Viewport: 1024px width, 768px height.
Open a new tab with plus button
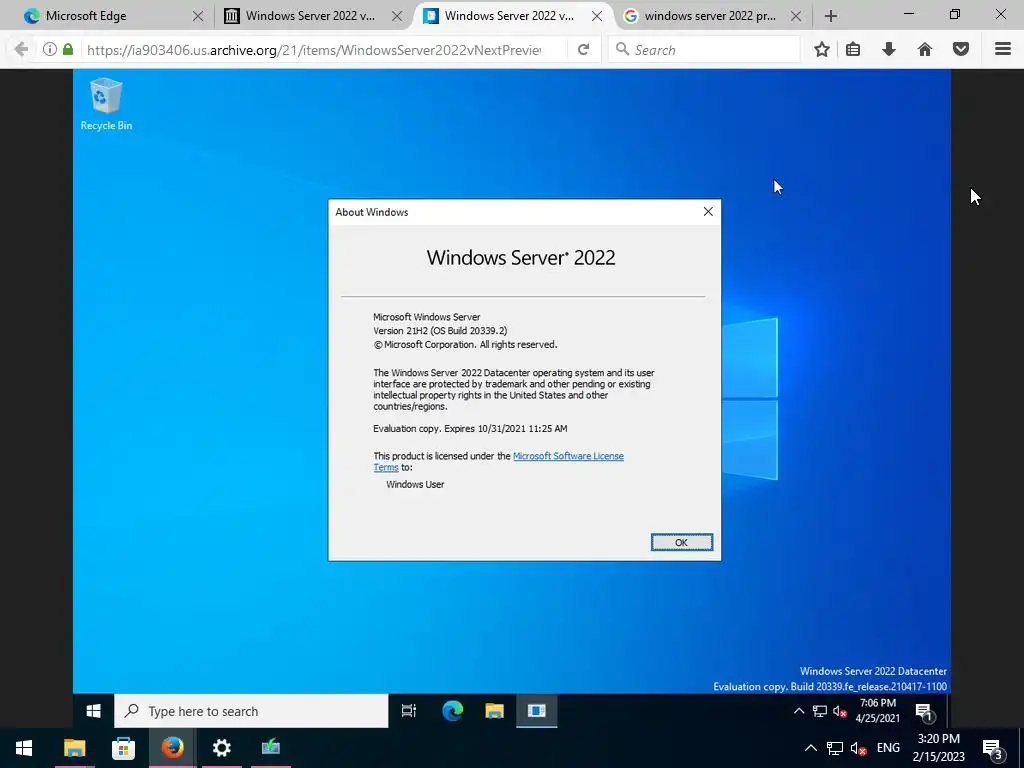pyautogui.click(x=830, y=16)
